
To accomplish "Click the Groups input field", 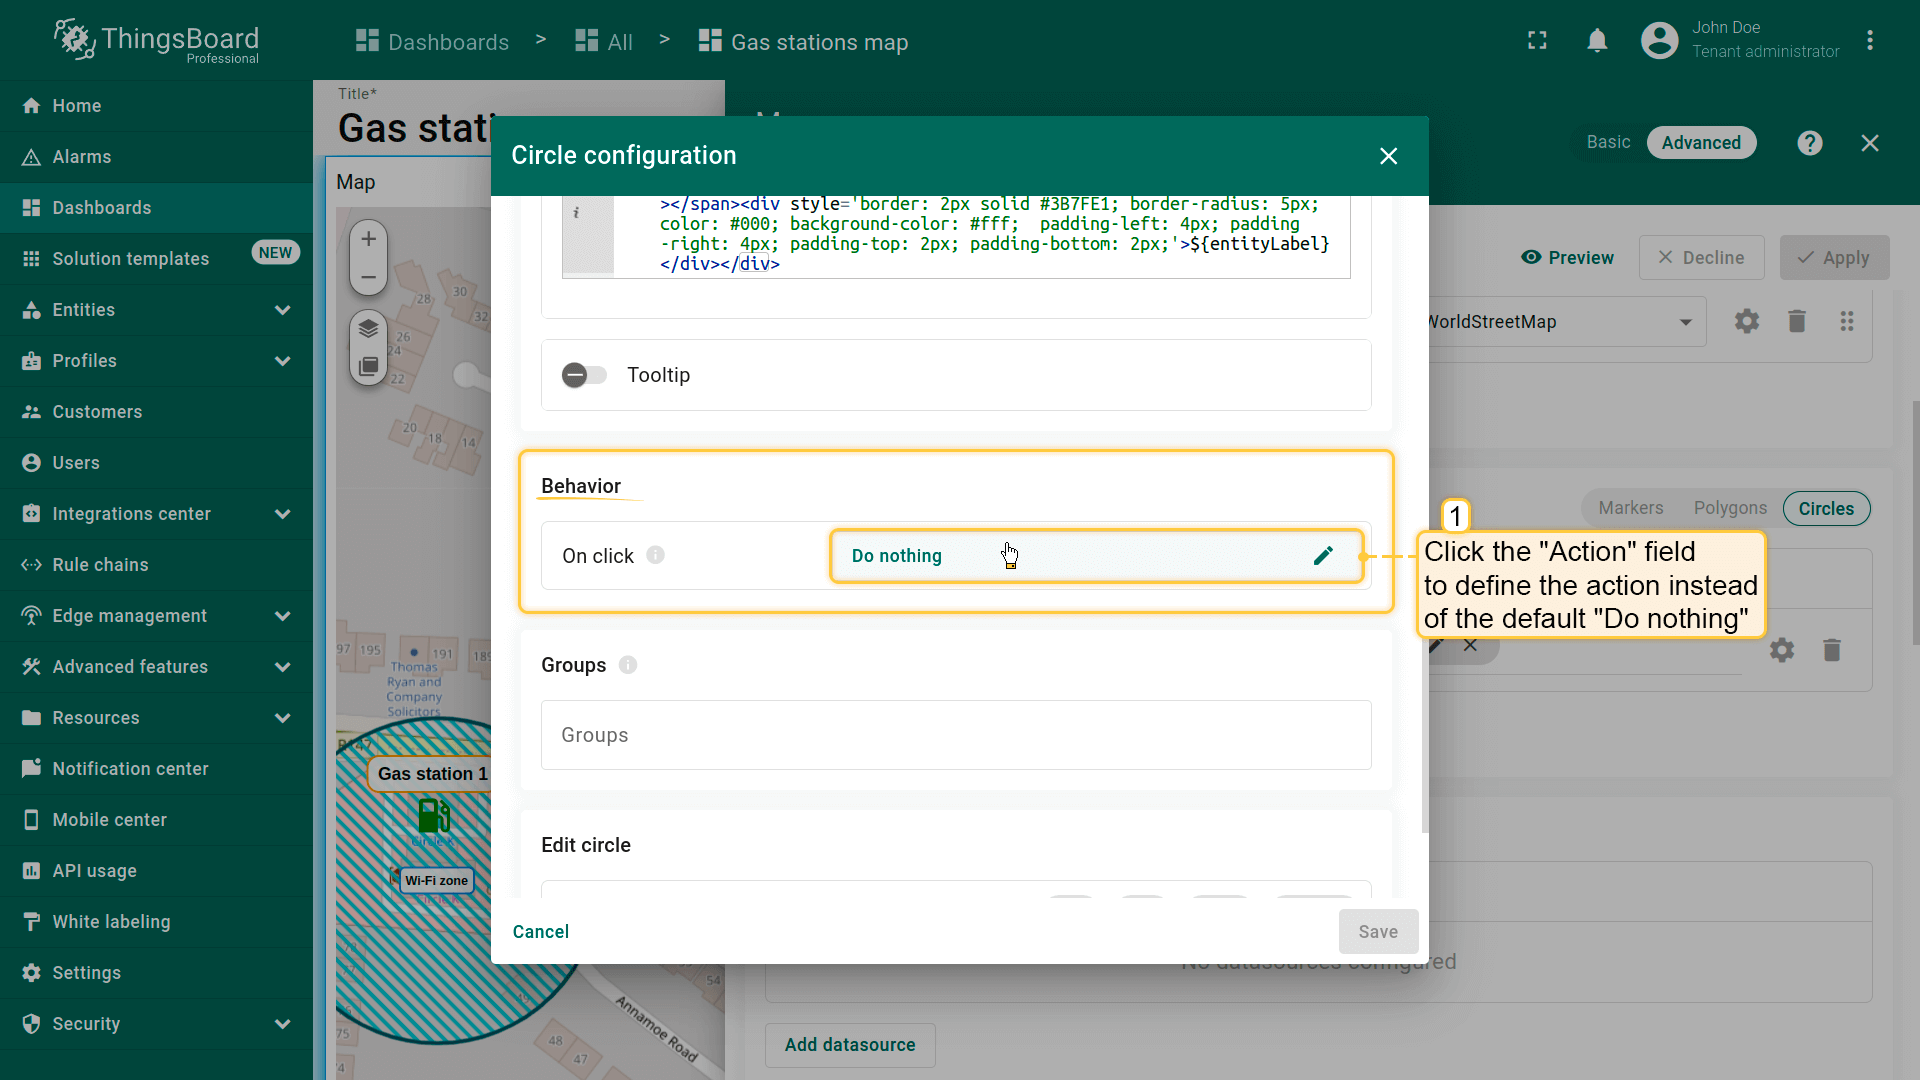I will click(x=955, y=735).
